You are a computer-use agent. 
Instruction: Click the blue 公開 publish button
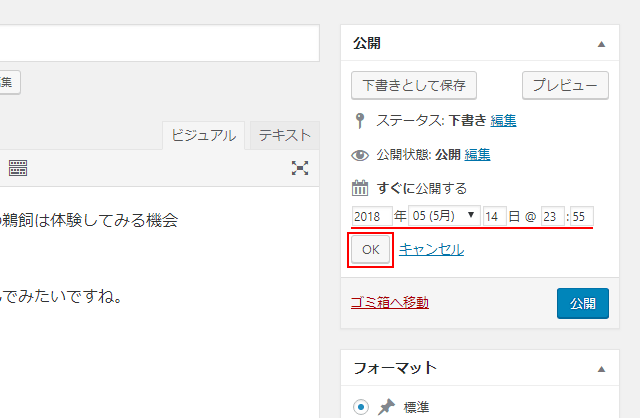pos(582,303)
